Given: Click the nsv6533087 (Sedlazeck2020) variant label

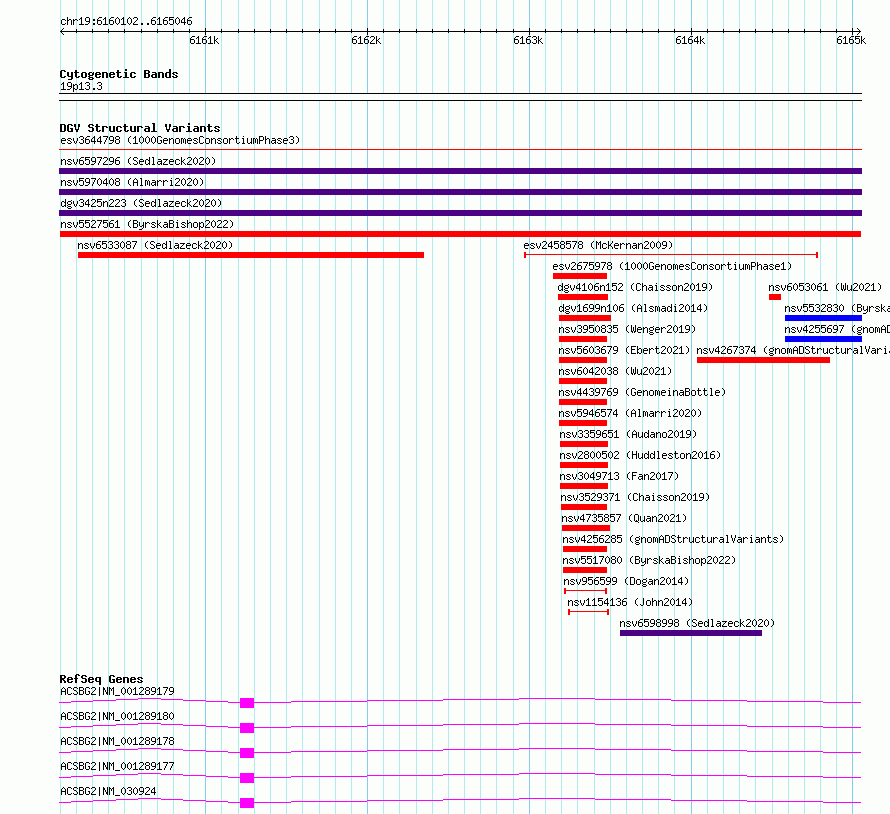Looking at the screenshot, I should point(156,245).
